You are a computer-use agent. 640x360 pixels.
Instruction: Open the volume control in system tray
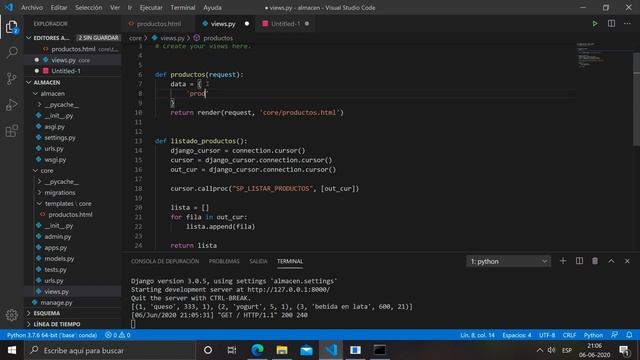point(551,350)
